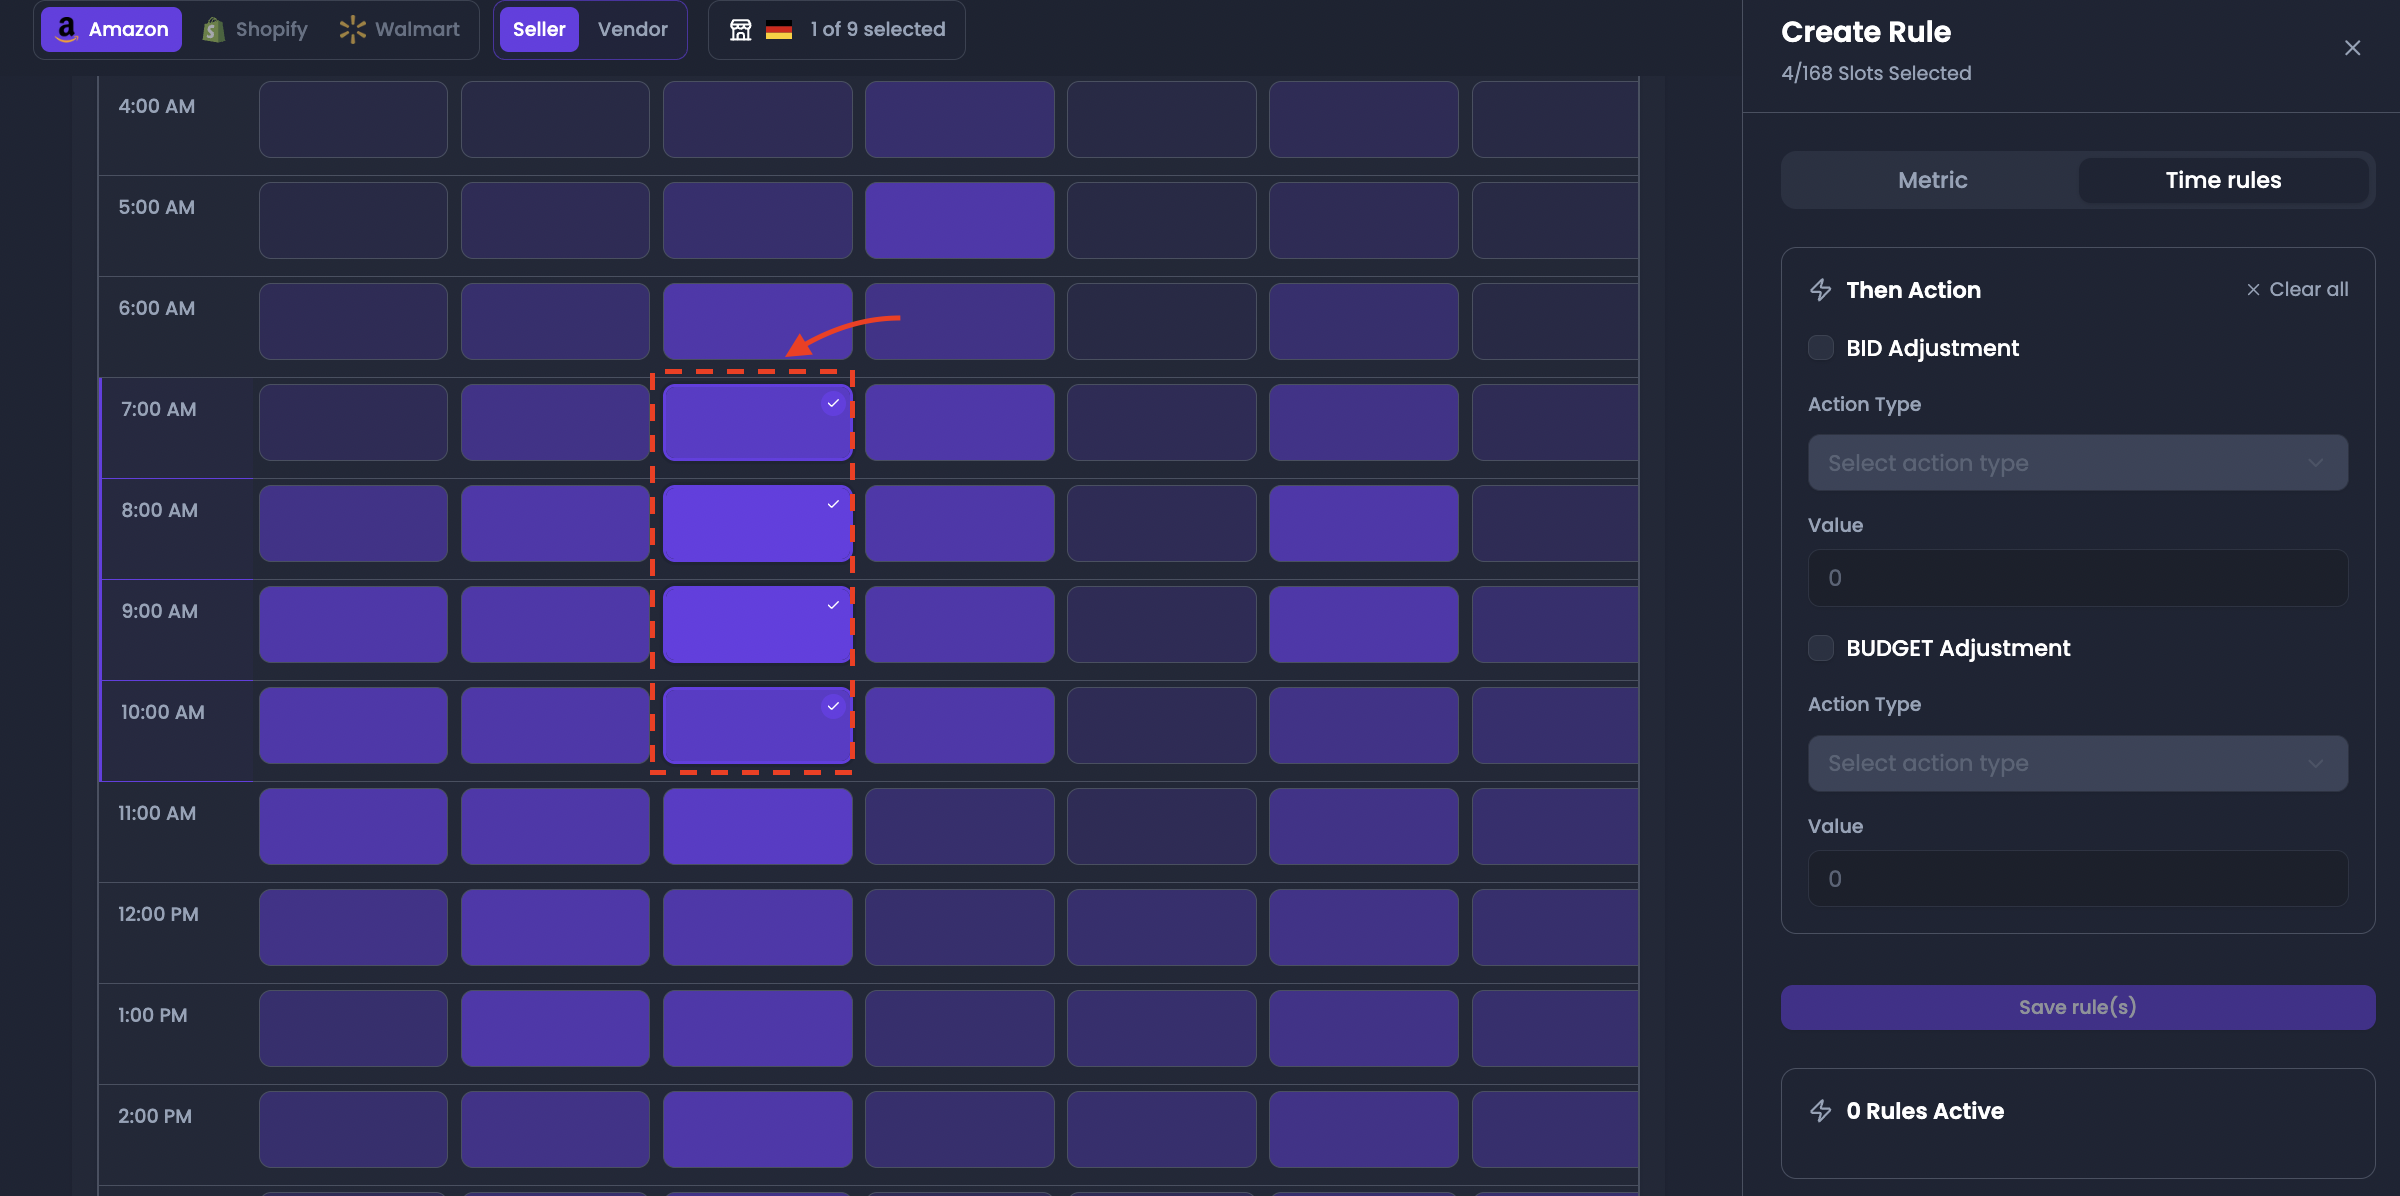The width and height of the screenshot is (2400, 1196).
Task: Select the Vendor account type
Action: click(x=632, y=29)
